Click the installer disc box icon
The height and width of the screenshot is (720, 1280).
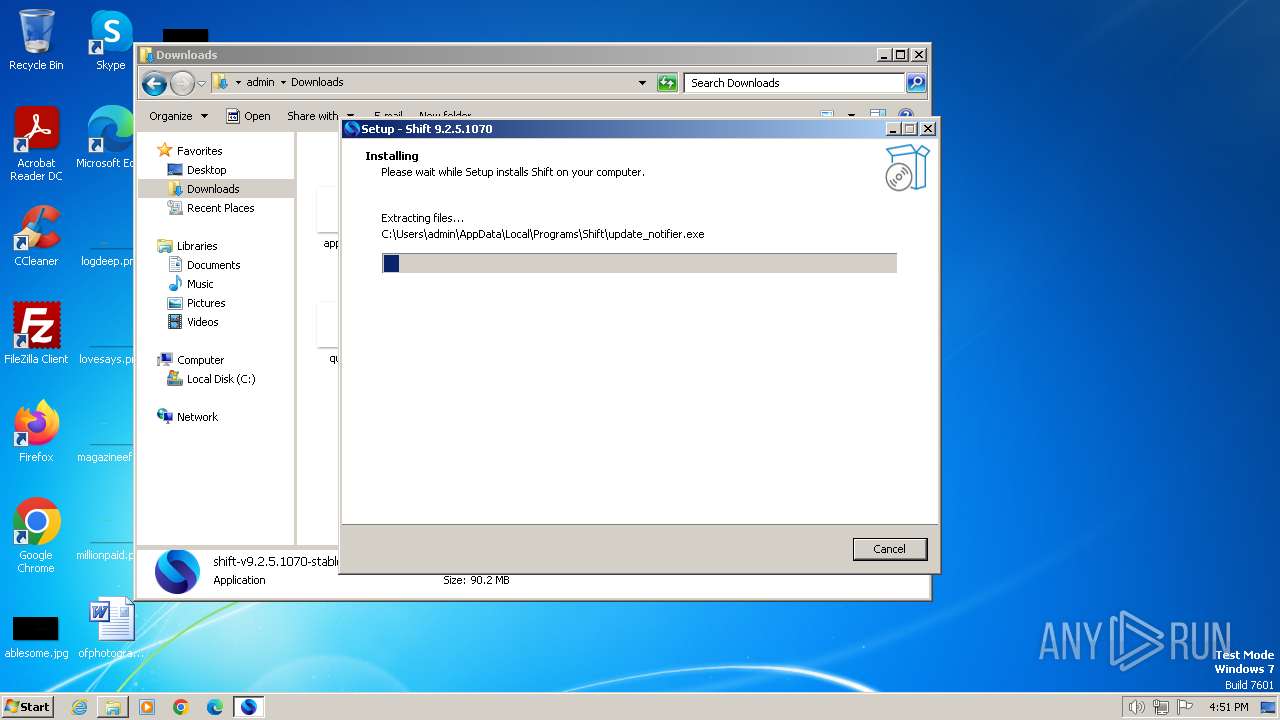[x=907, y=167]
